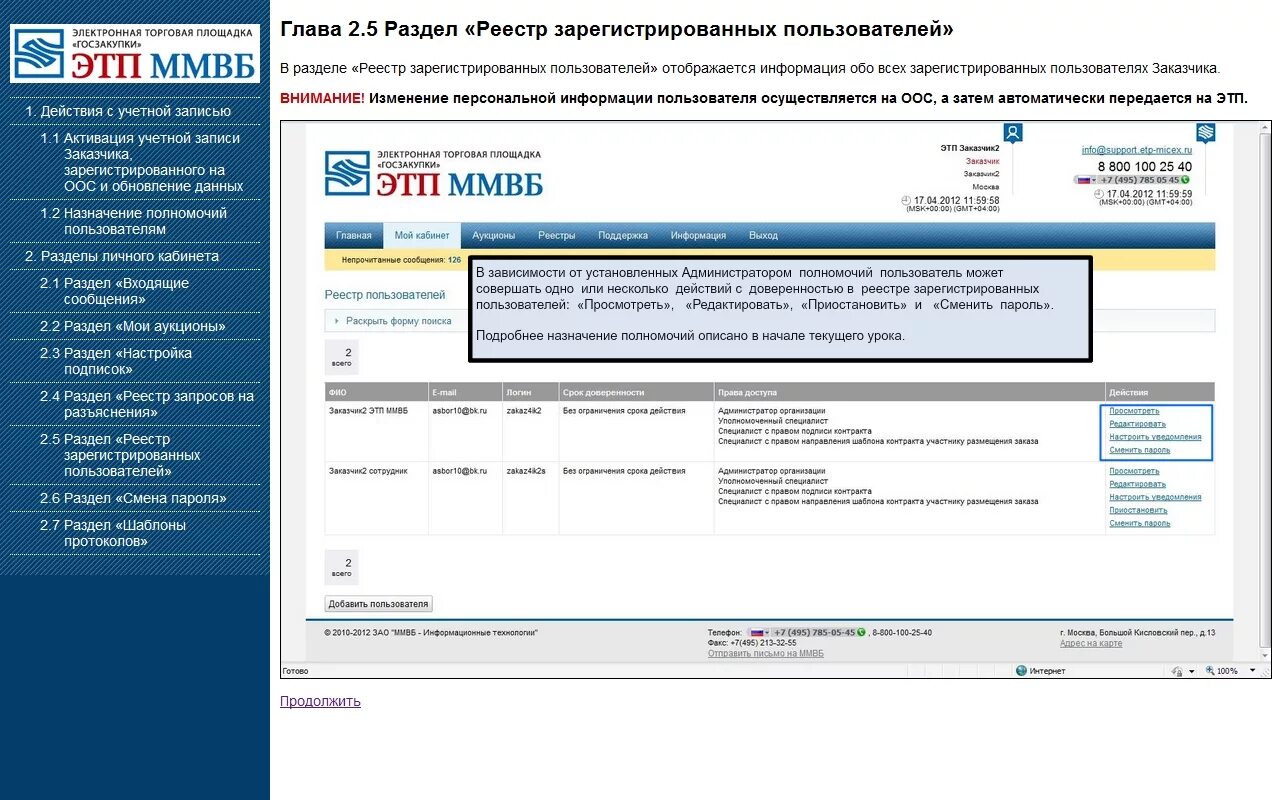Click the E-mail column header
Screen dimensions: 1280x800
[465, 392]
